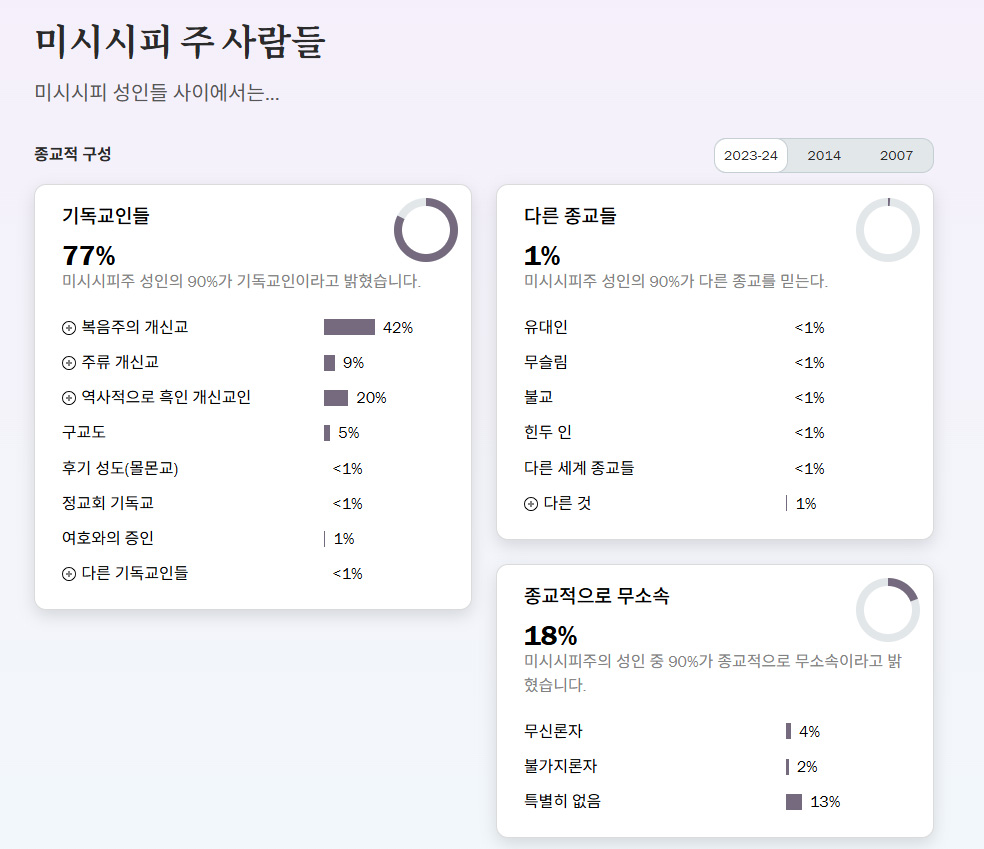Expand the 다른 것 plus icon
The image size is (984, 849).
[x=531, y=504]
